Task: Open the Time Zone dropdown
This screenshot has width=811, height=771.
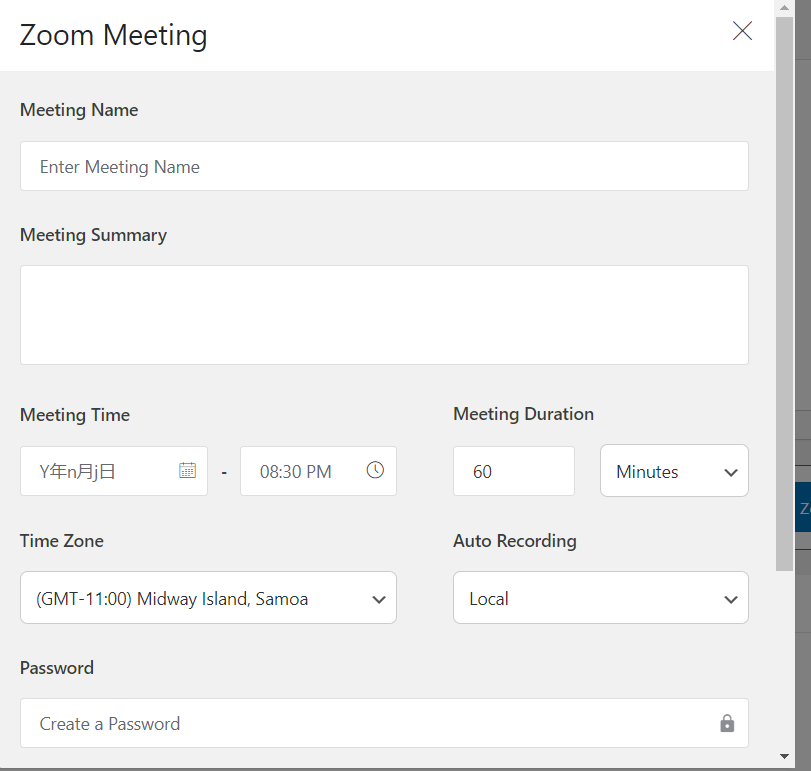Action: tap(208, 598)
